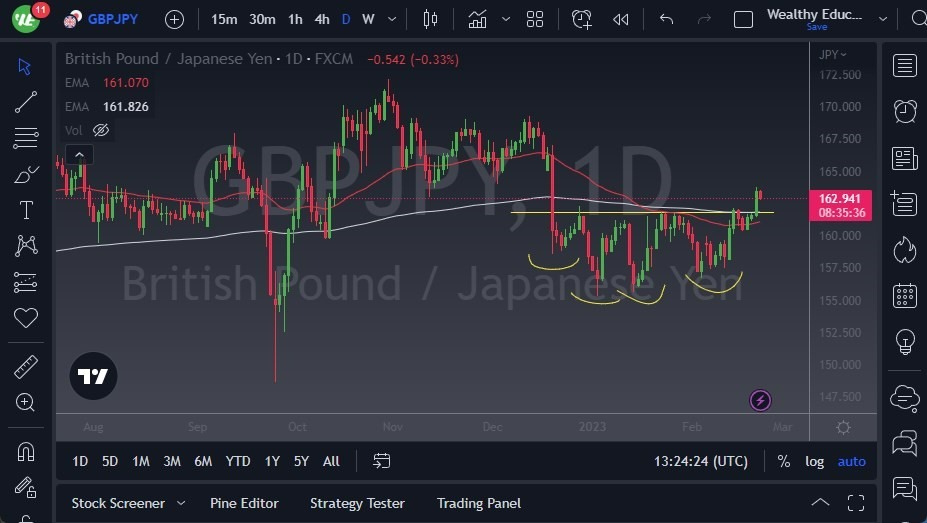Select the daily D timeframe
Viewport: 927px width, 523px height.
pos(346,20)
